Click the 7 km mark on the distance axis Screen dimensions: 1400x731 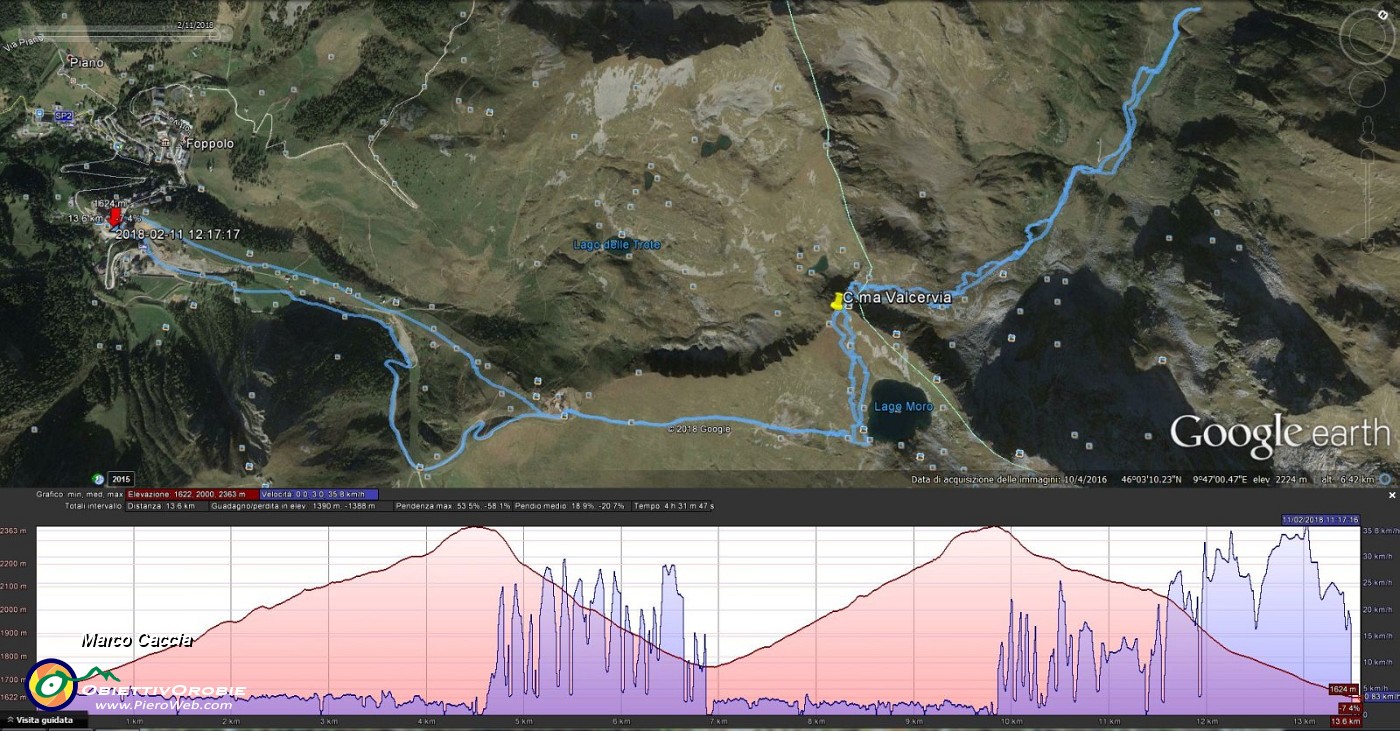[x=717, y=720]
